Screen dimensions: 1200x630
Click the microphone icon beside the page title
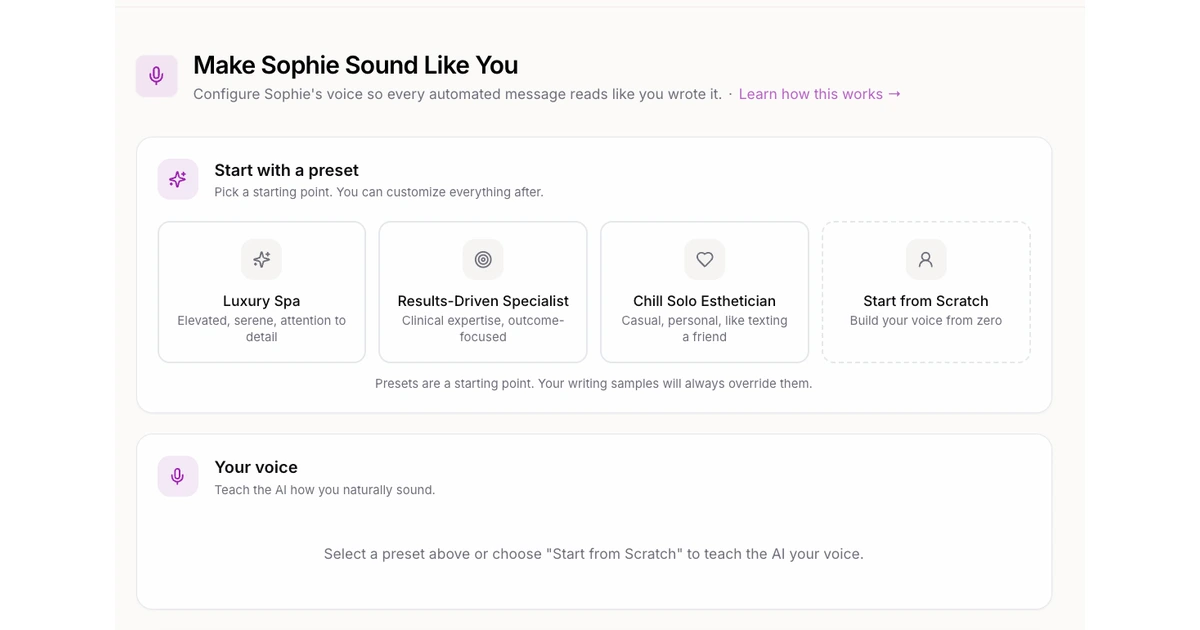point(157,76)
